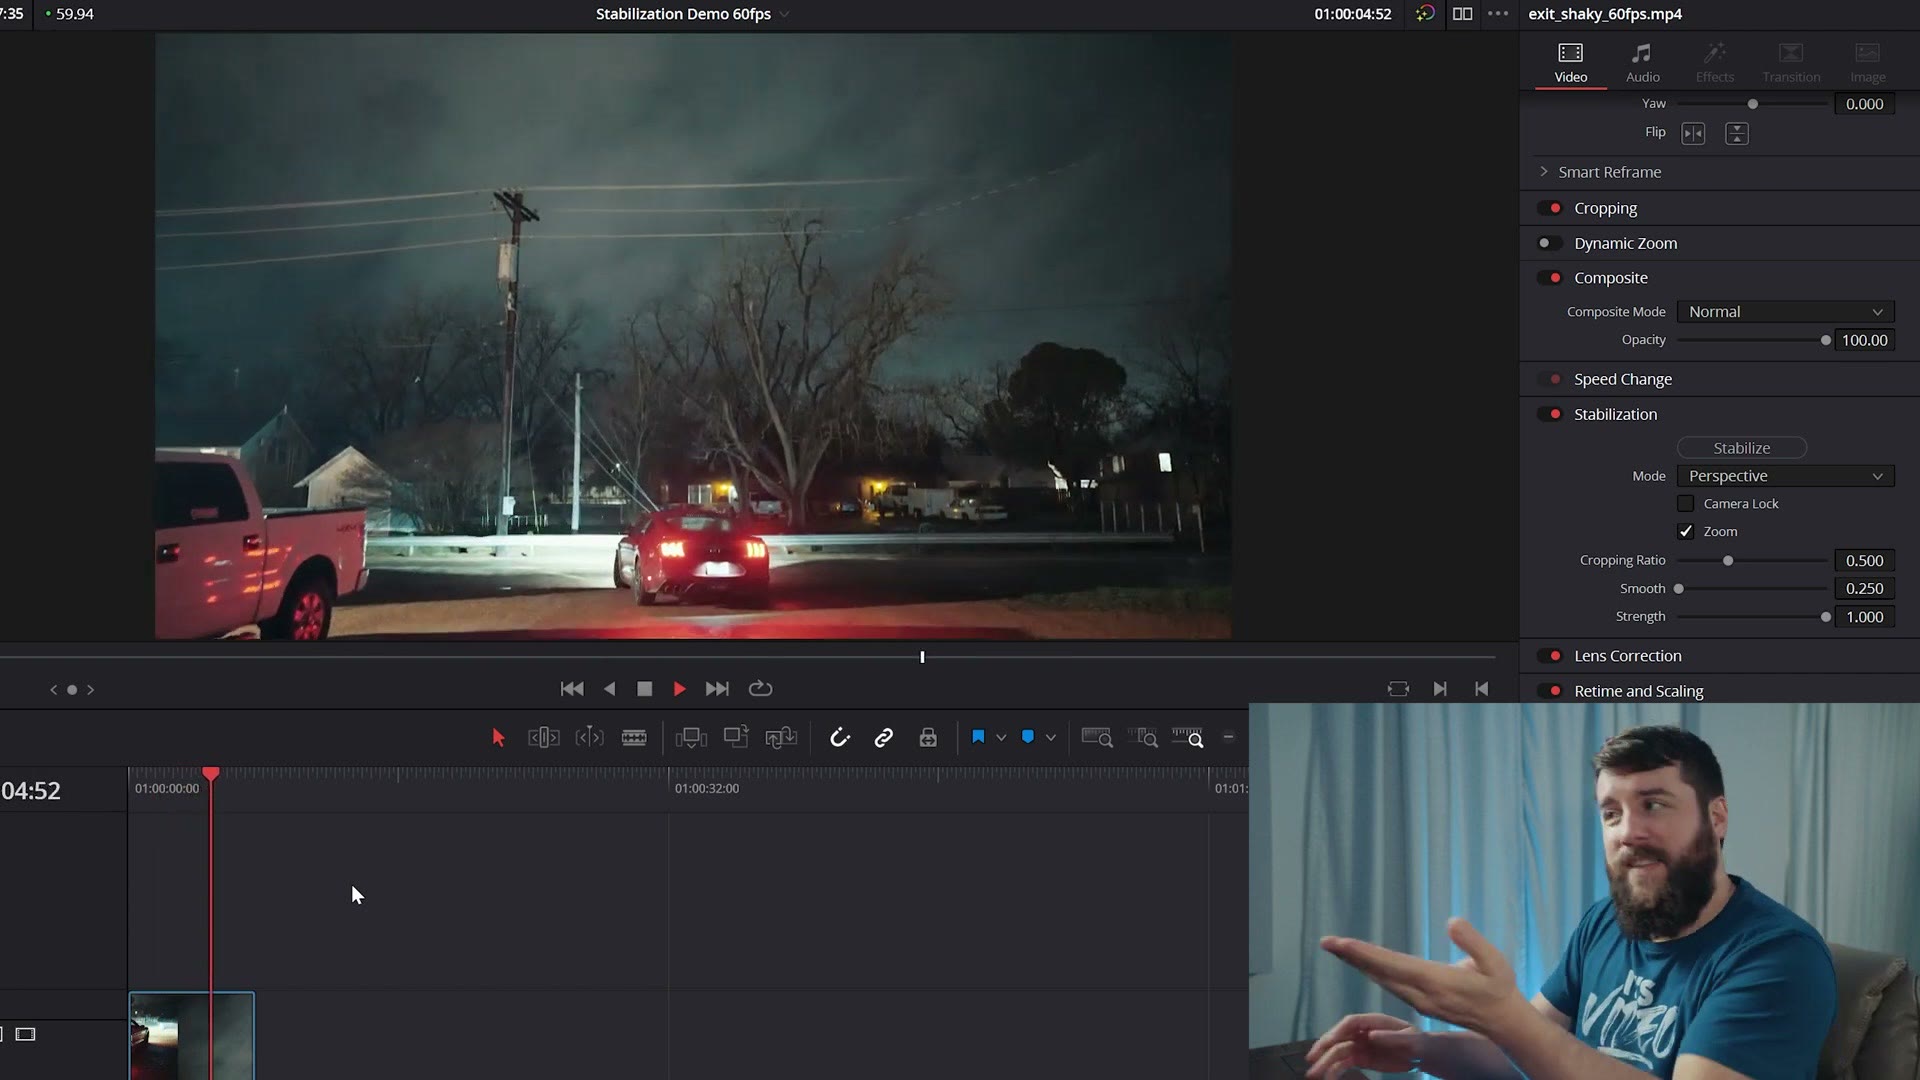Toggle timeline Snapping magnet icon

(x=840, y=738)
